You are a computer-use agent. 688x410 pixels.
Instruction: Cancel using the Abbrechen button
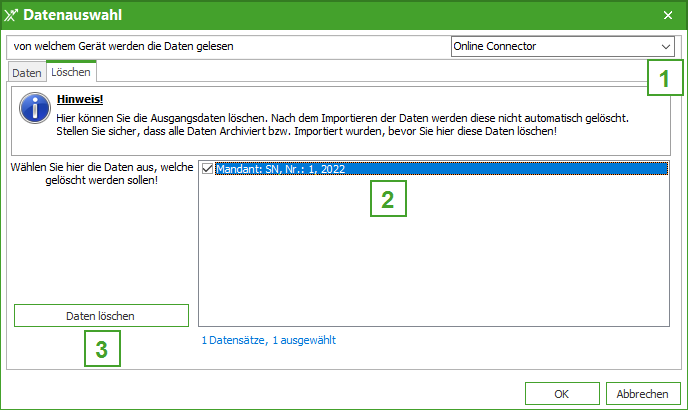(x=642, y=392)
